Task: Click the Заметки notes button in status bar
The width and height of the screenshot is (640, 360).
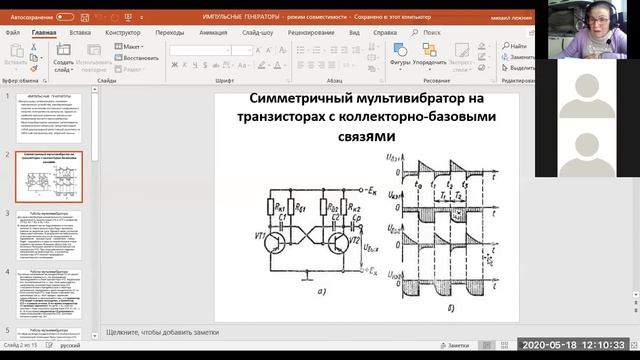Action: tap(455, 345)
